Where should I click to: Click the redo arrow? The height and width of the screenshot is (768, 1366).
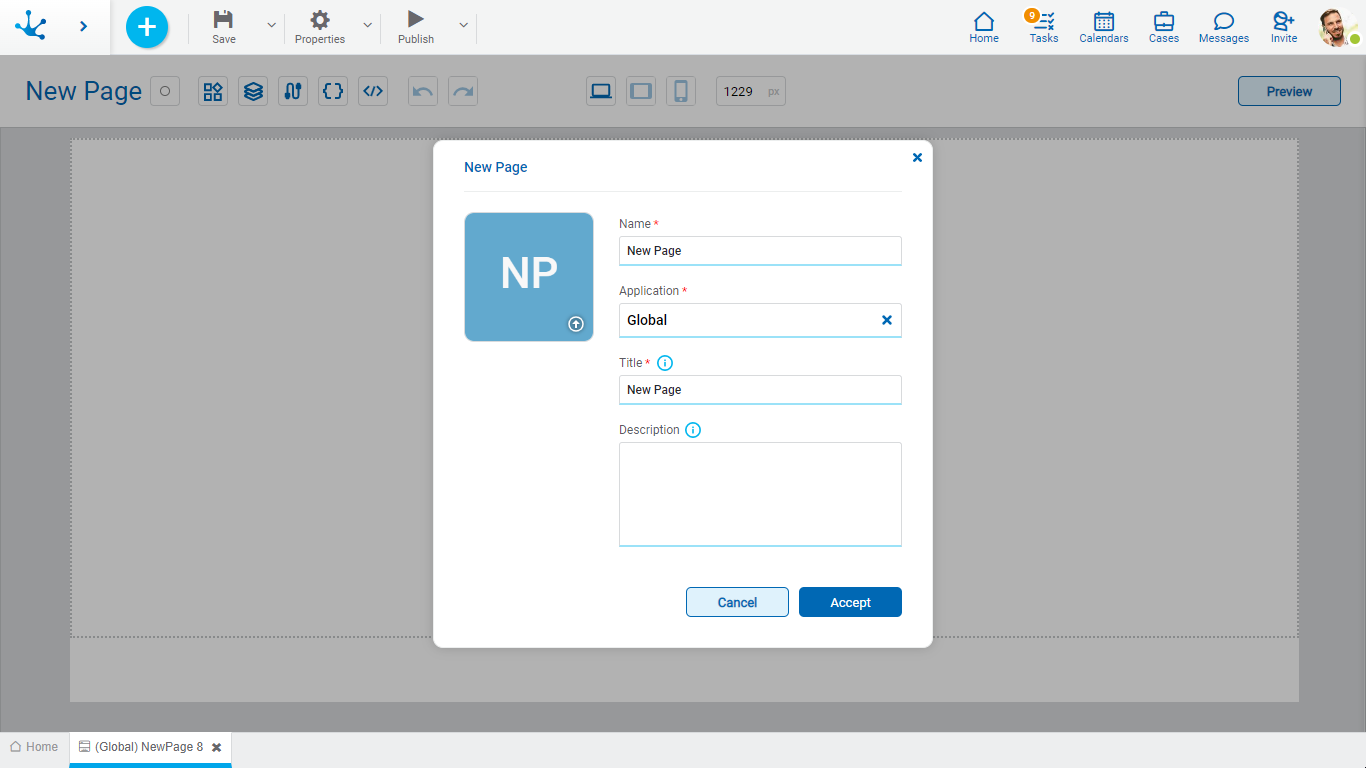click(x=463, y=91)
